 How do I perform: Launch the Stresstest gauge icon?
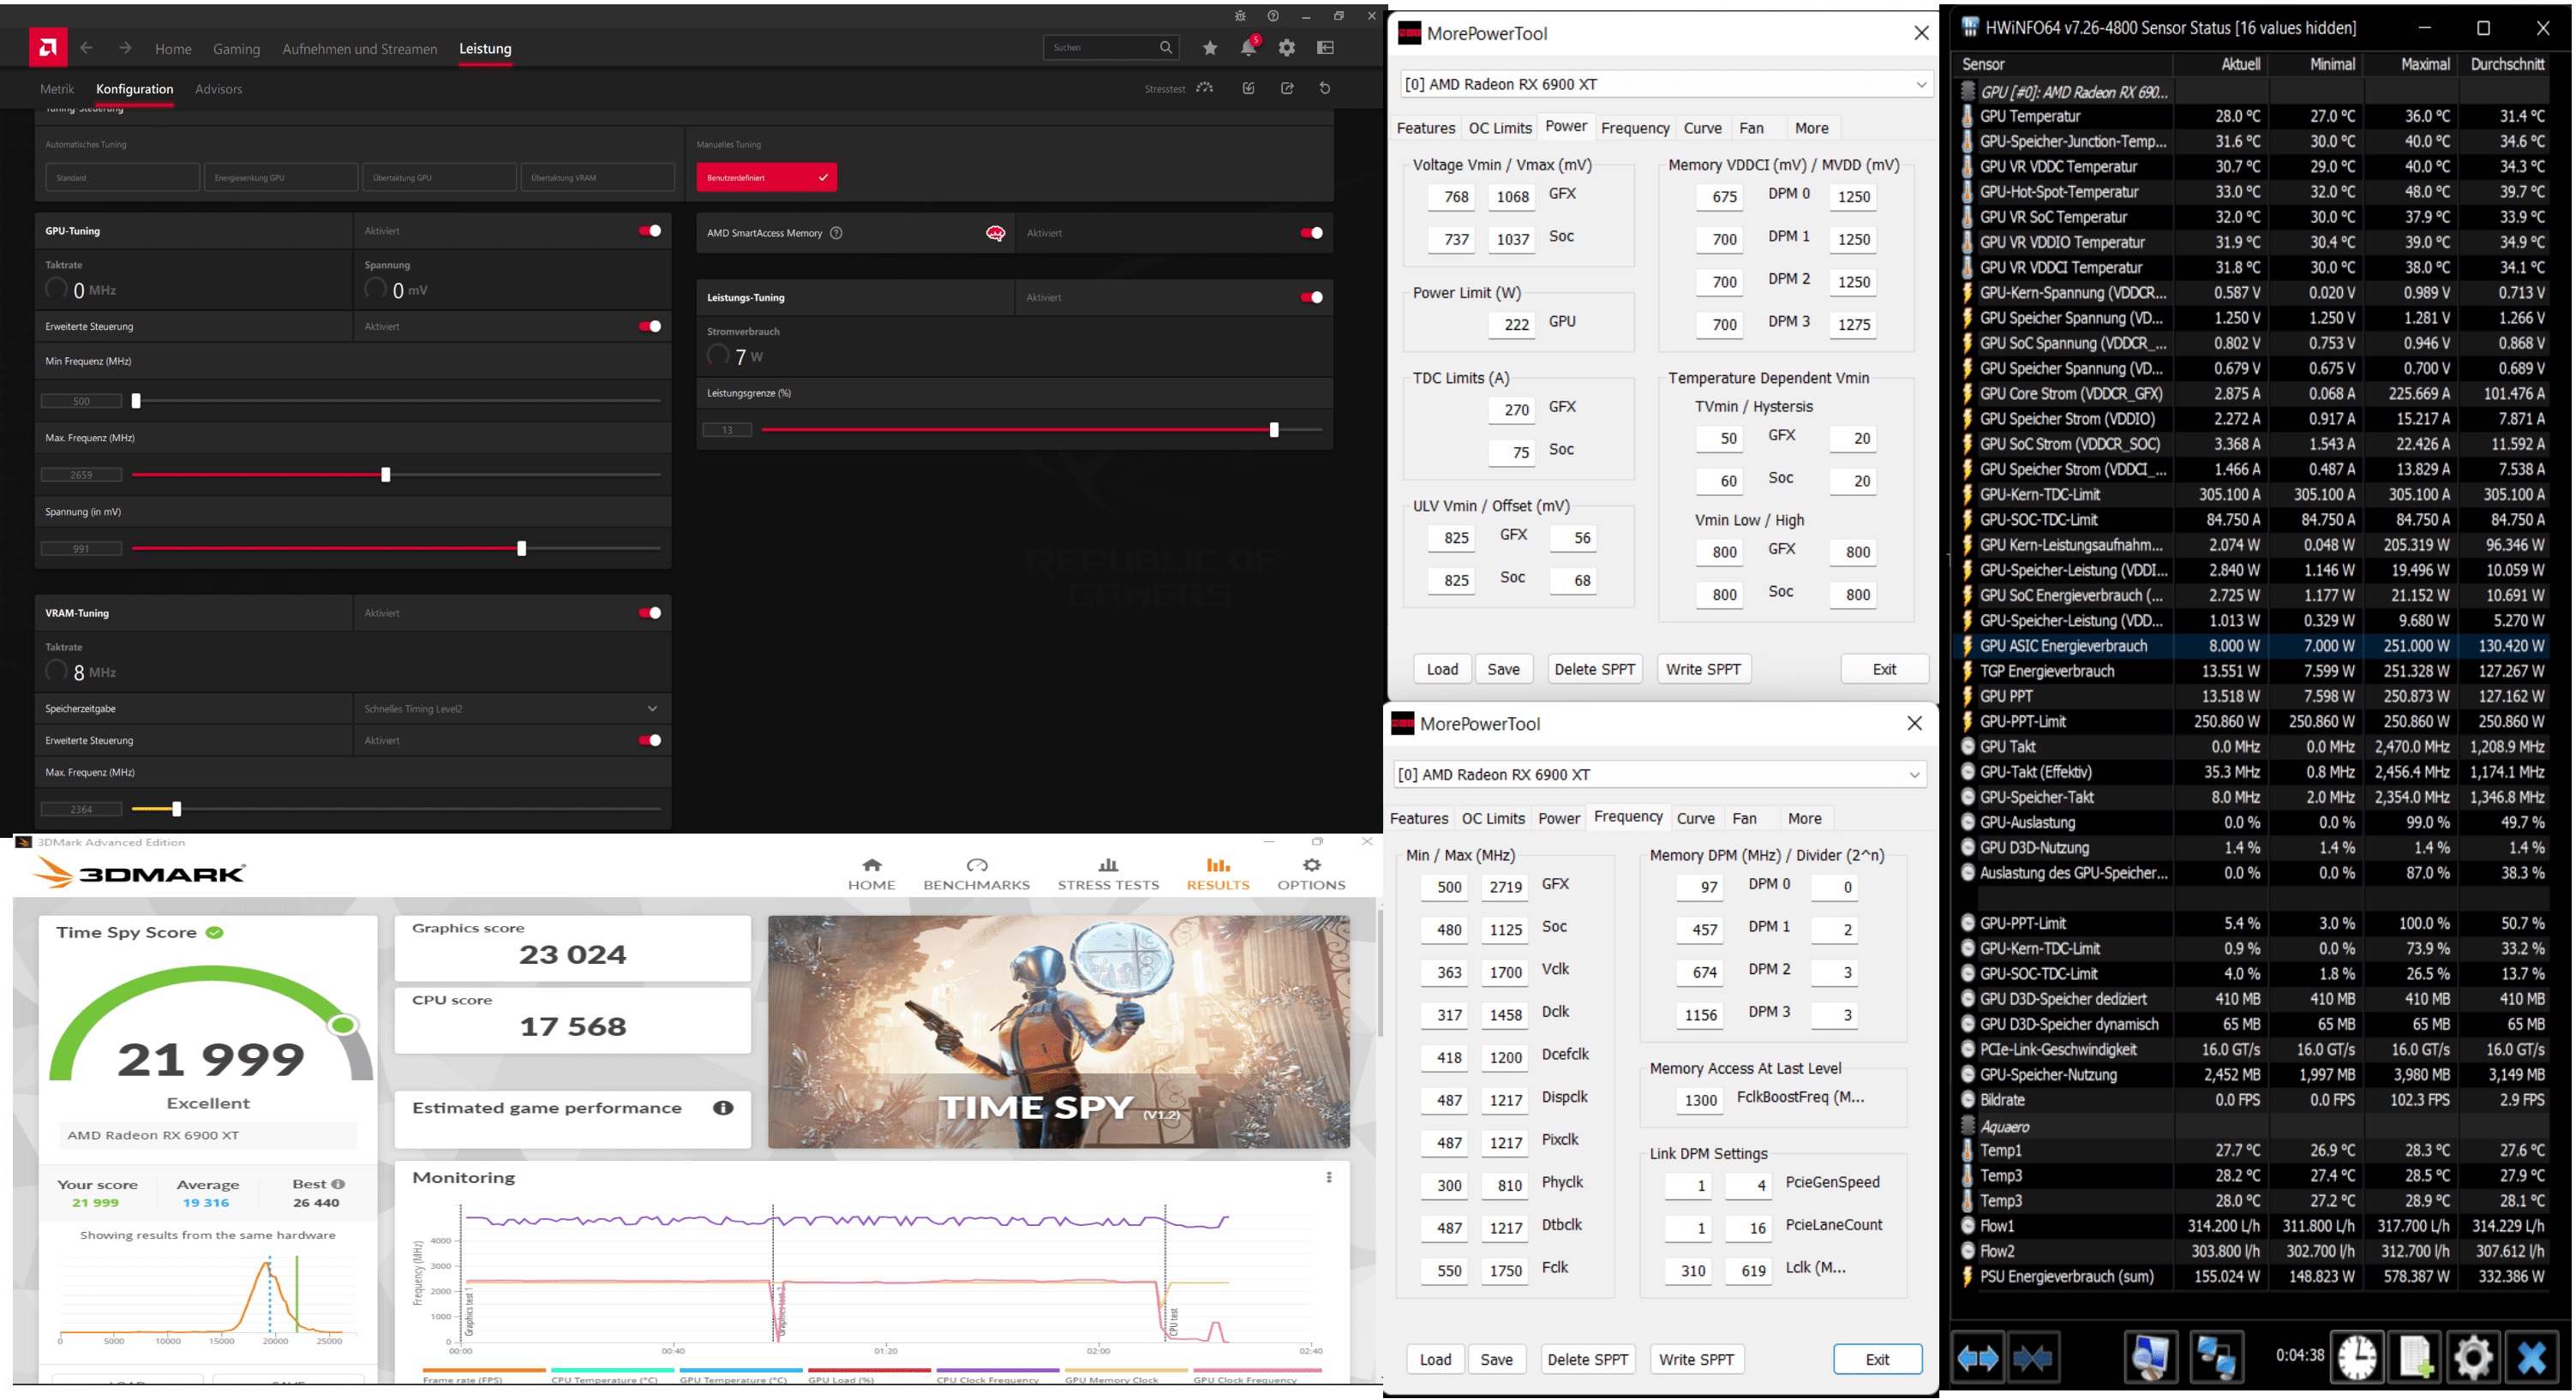click(1205, 88)
